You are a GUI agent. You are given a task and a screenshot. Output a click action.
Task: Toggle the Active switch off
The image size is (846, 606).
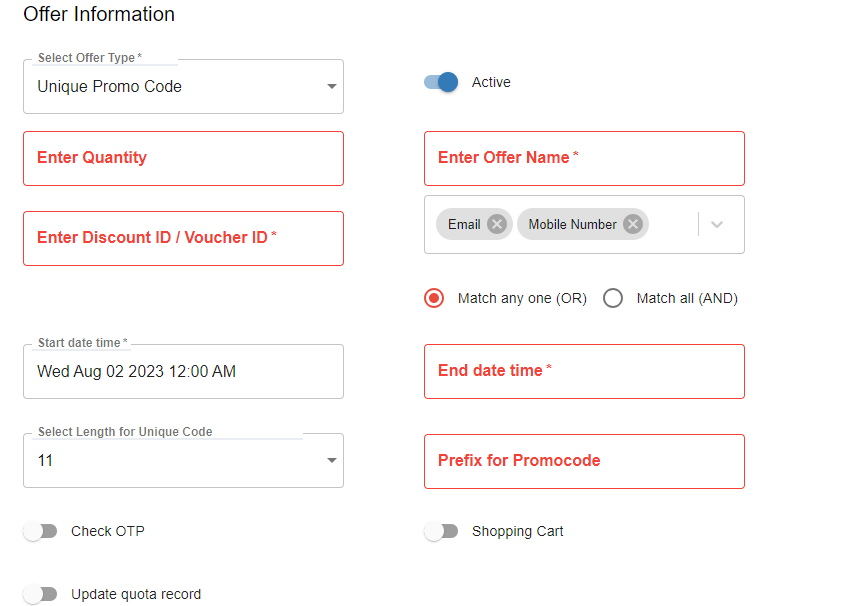point(442,82)
